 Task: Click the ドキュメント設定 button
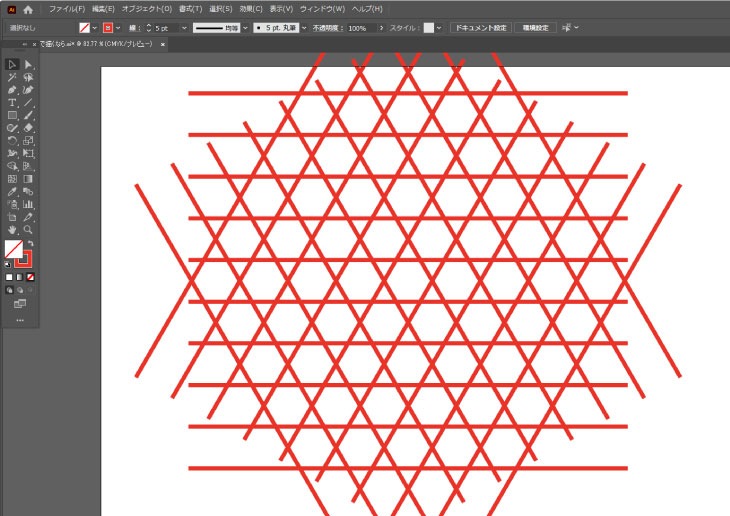click(x=480, y=28)
